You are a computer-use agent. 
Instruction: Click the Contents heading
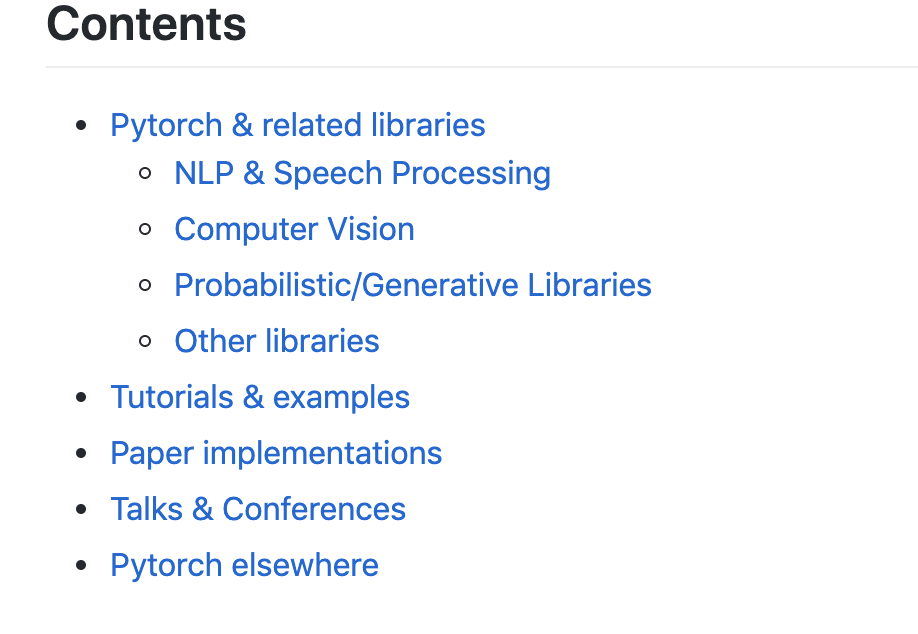[x=146, y=24]
